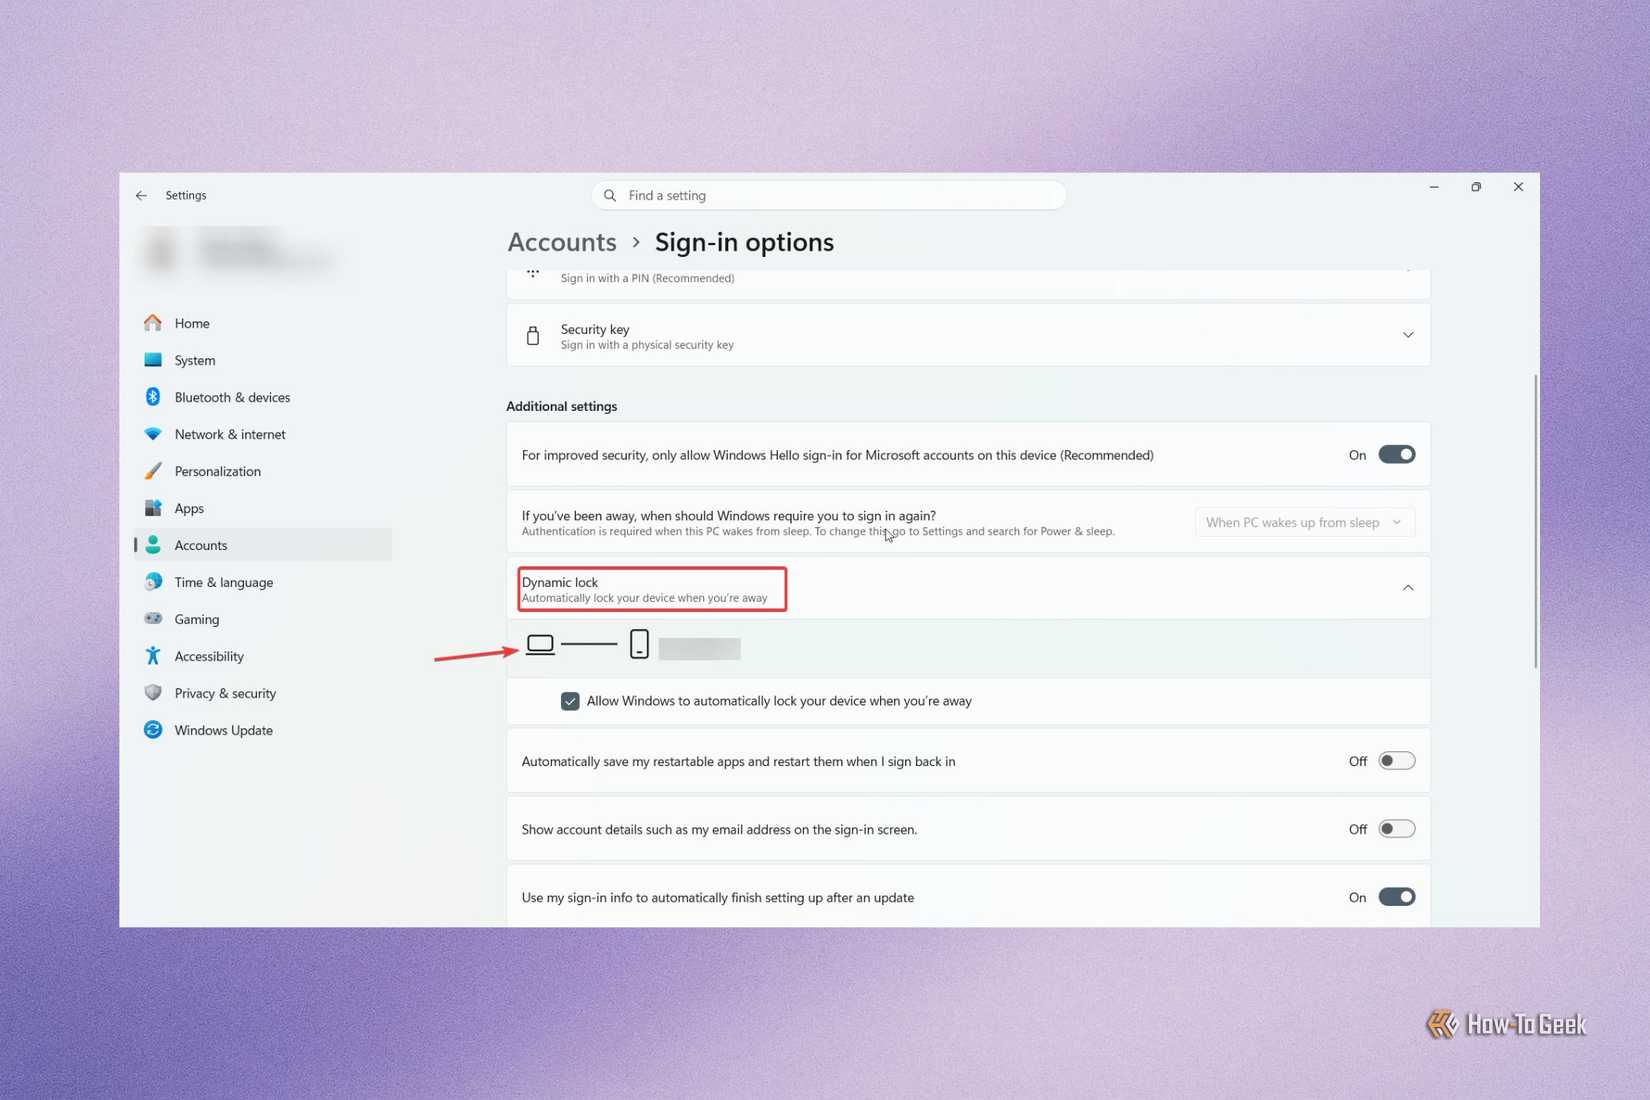This screenshot has height=1100, width=1650.
Task: Click the Privacy & security shield icon
Action: tap(153, 693)
